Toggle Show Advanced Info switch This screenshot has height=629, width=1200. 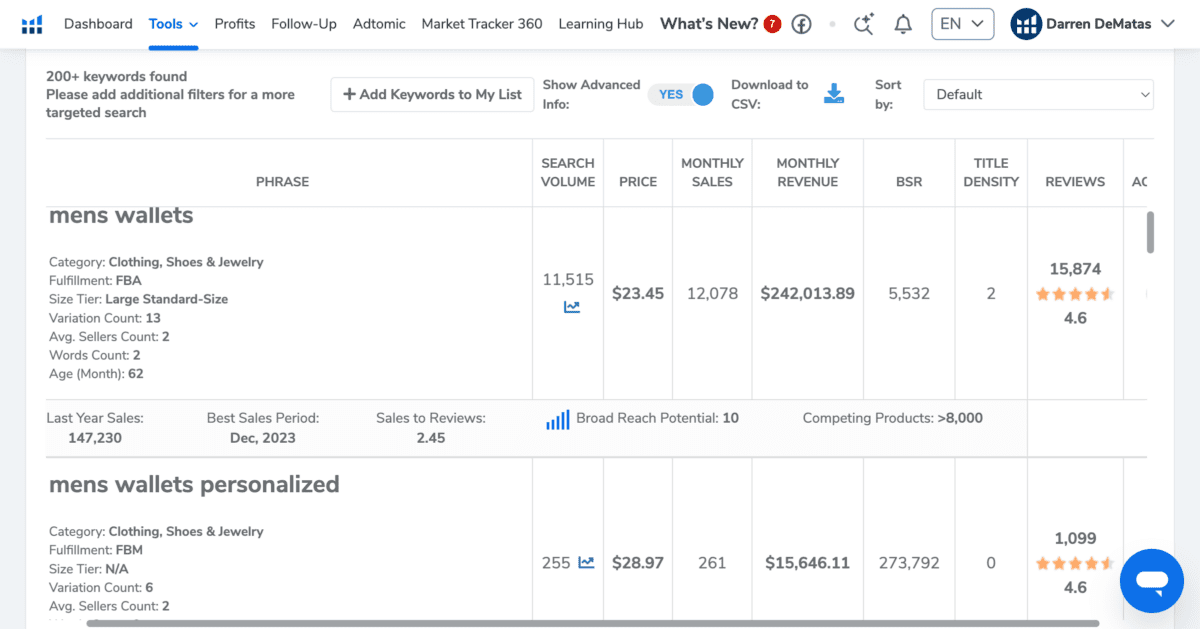(x=682, y=94)
